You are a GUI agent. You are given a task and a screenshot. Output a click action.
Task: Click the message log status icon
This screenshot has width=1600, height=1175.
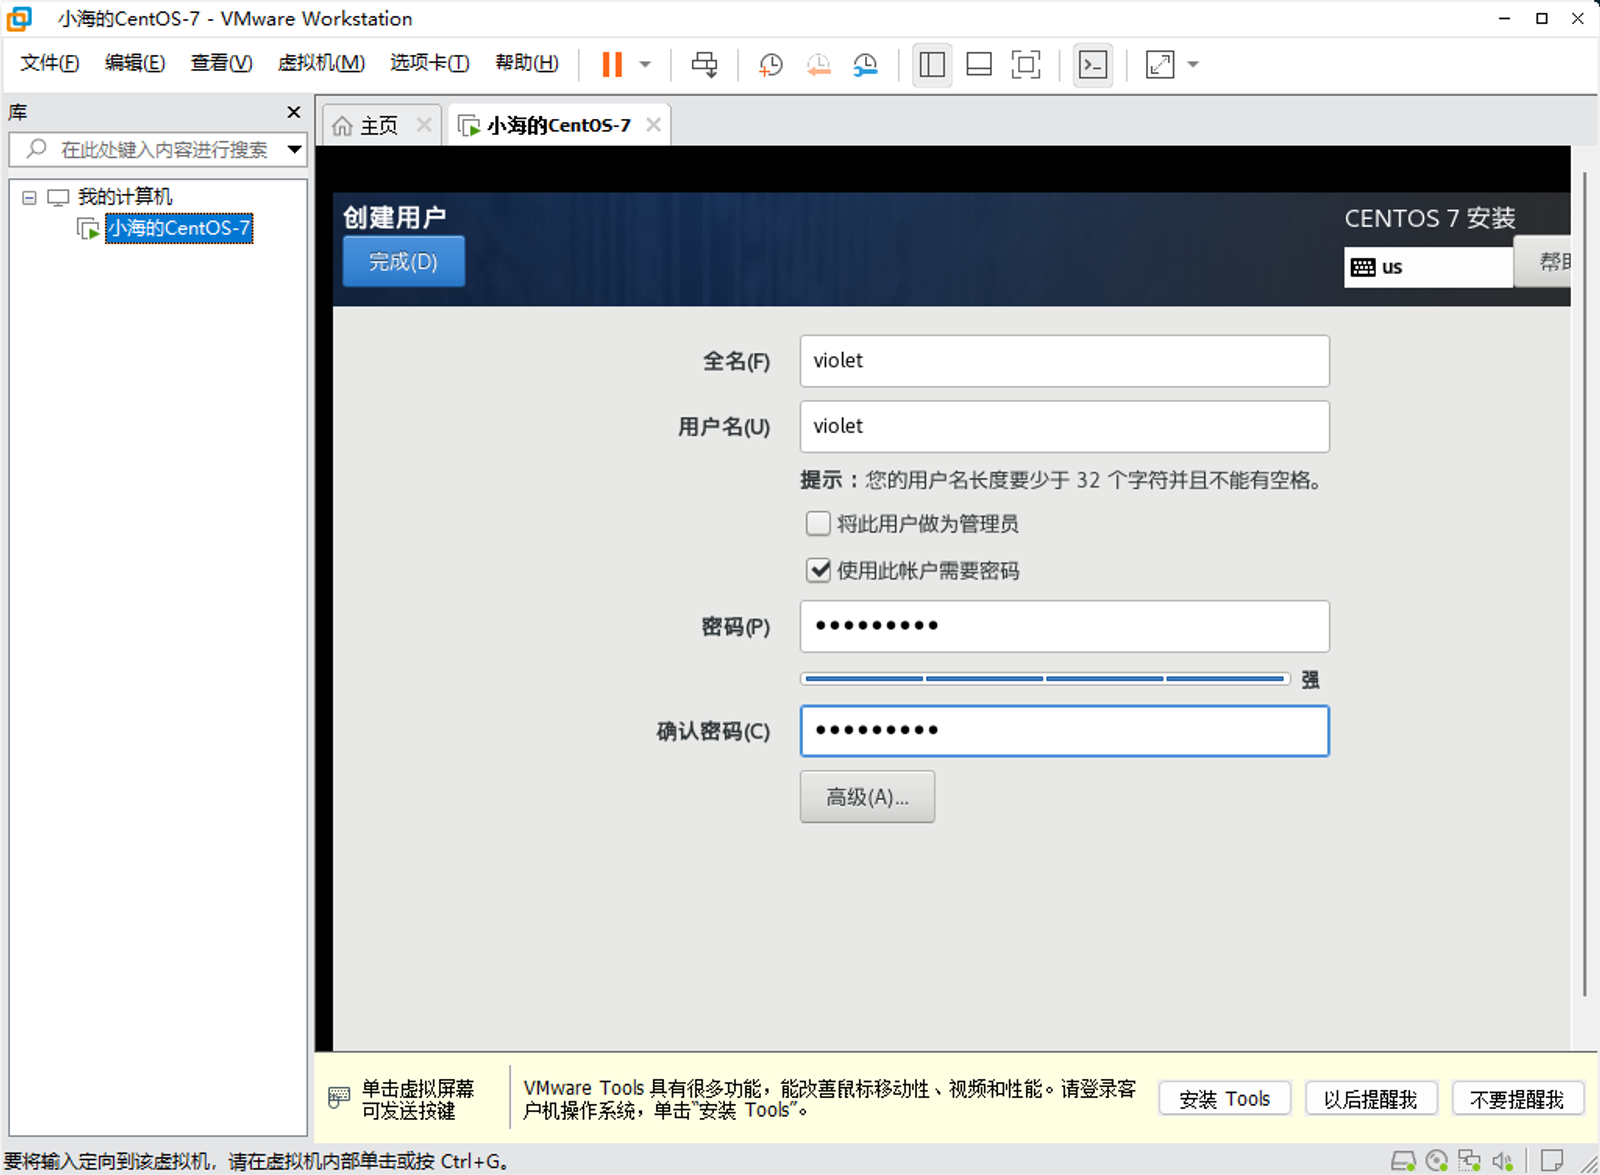tap(1552, 1161)
